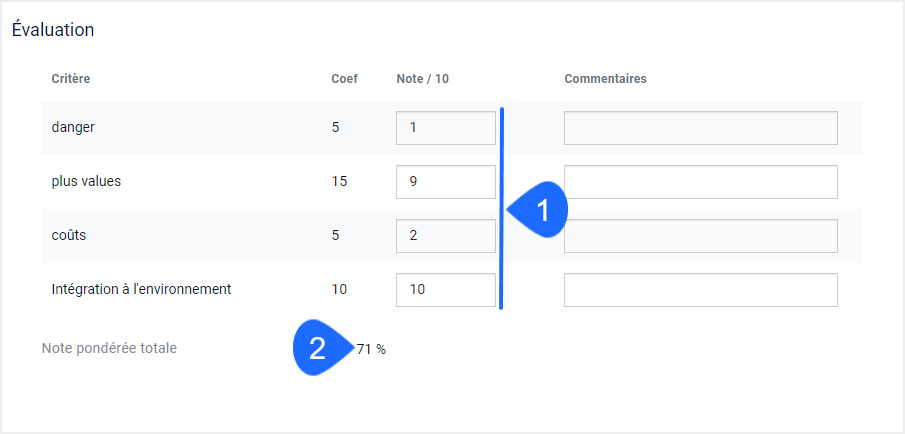
Task: Click the 71 % weighted total value
Action: pos(371,349)
